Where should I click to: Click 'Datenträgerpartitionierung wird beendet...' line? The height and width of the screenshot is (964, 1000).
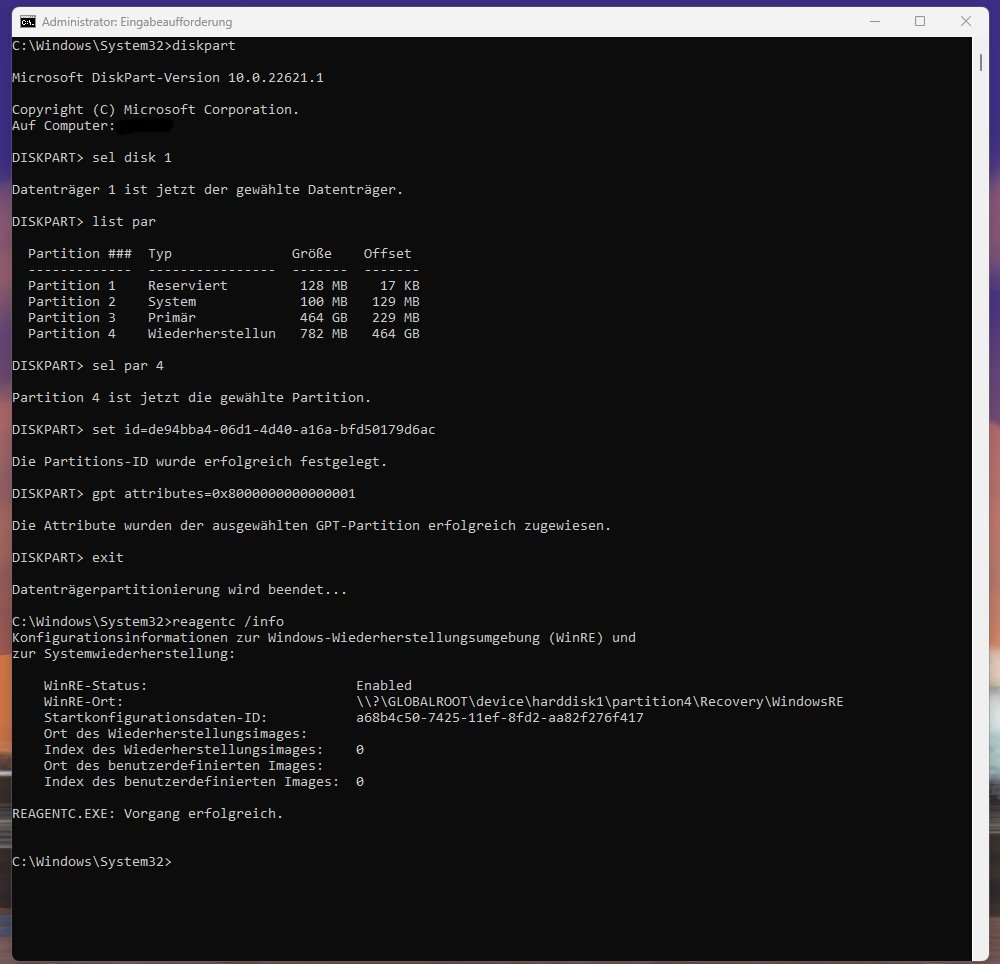pyautogui.click(x=180, y=590)
